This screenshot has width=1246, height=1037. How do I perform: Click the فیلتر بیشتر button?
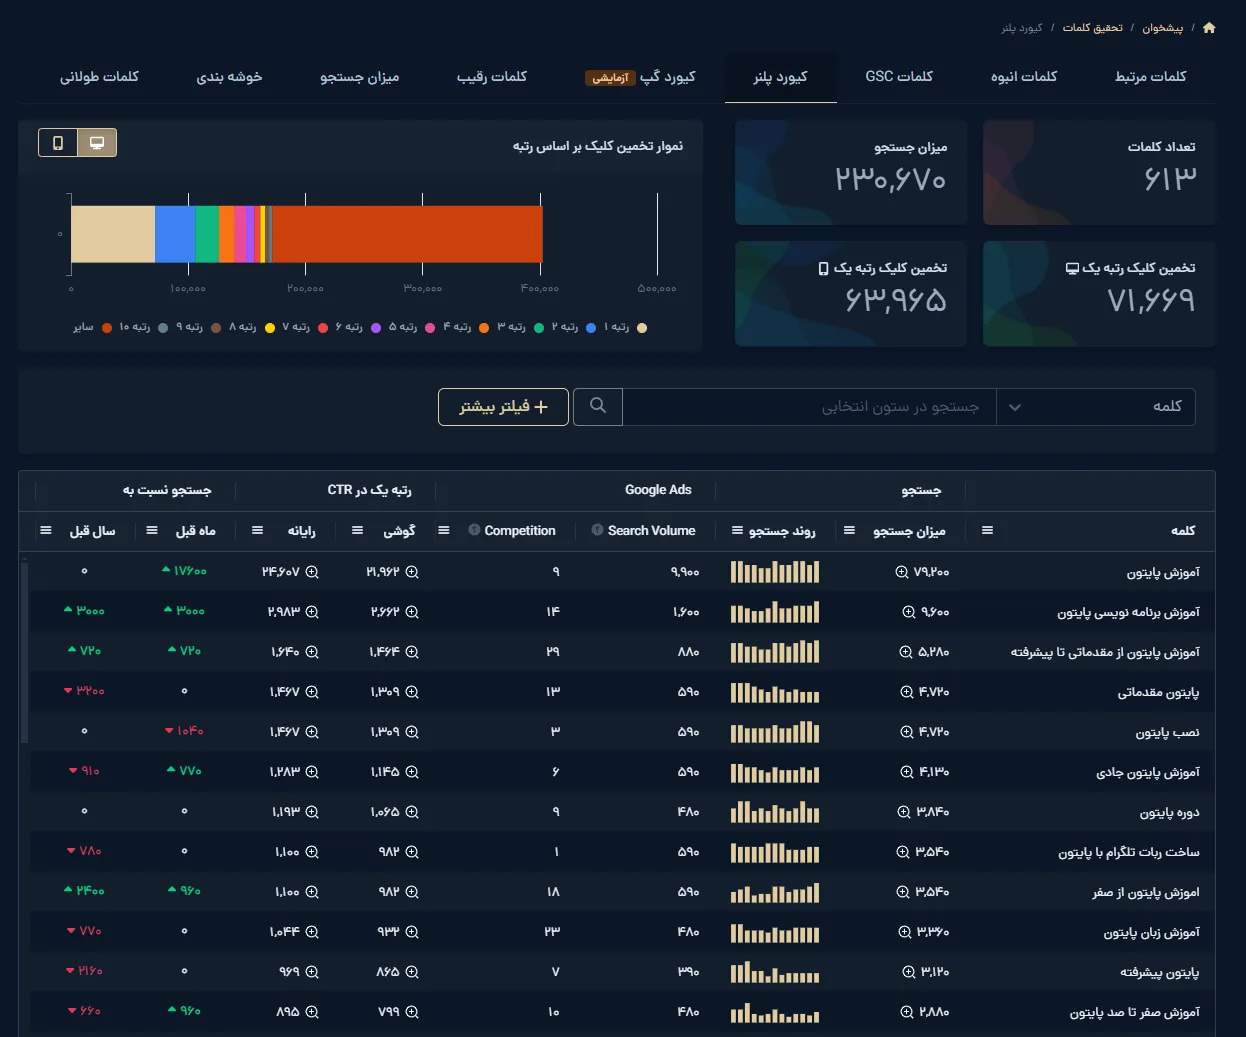coord(503,407)
